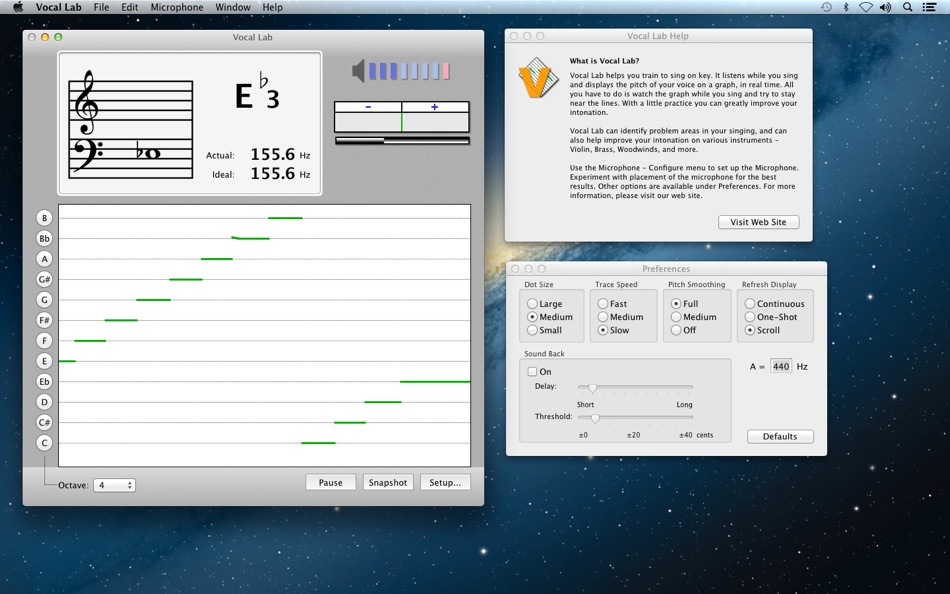
Task: Open the Microphone menu
Action: click(177, 7)
